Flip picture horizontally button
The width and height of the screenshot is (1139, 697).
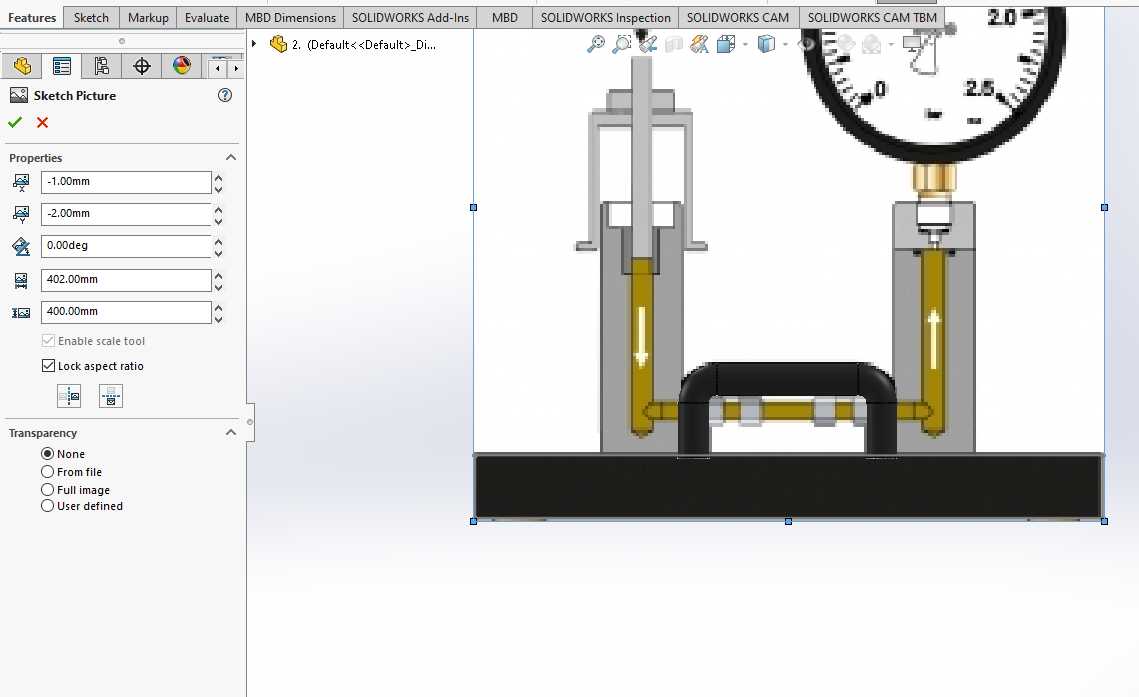[x=69, y=396]
